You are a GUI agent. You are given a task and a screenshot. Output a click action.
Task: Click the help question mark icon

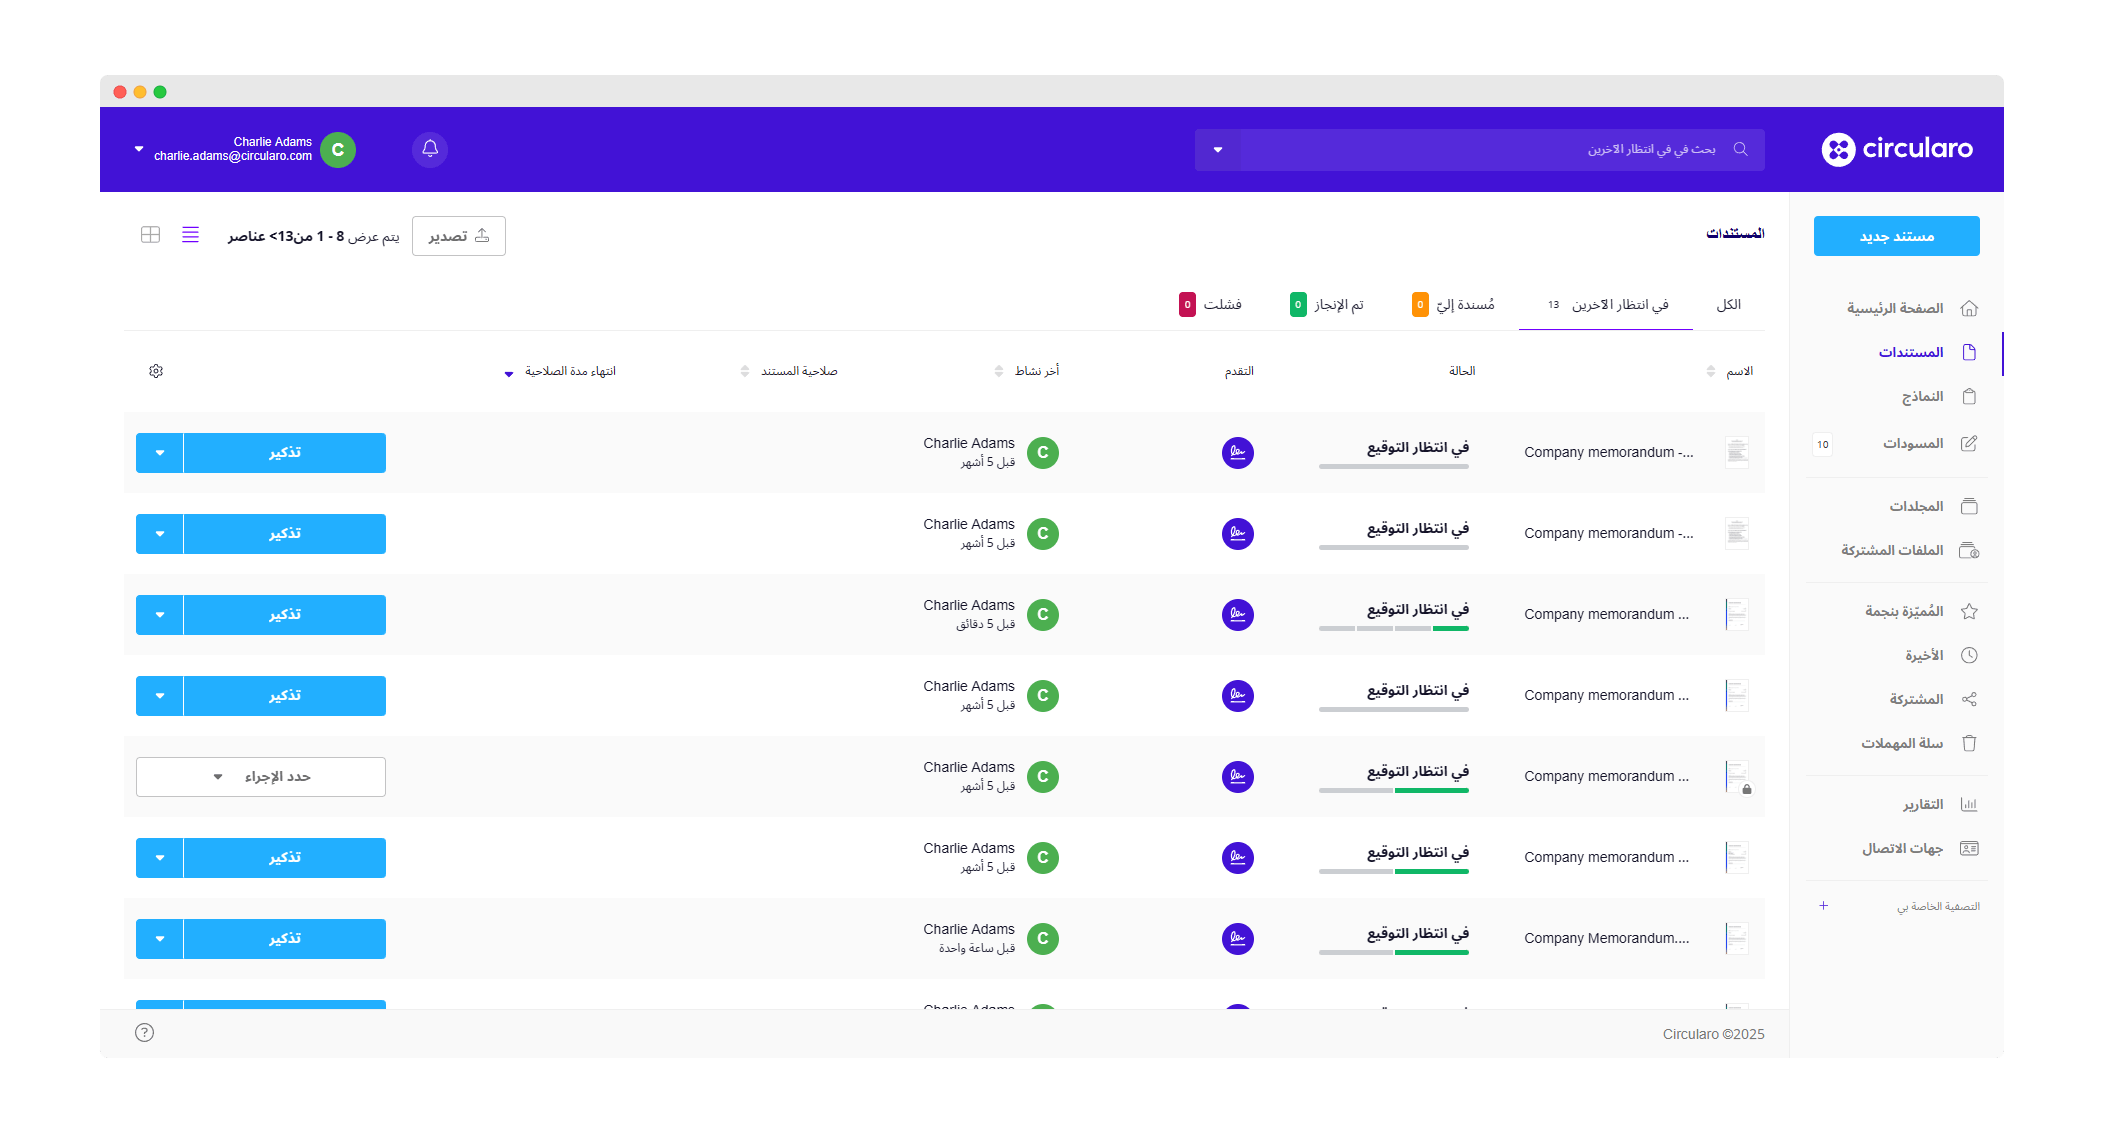coord(144,1032)
